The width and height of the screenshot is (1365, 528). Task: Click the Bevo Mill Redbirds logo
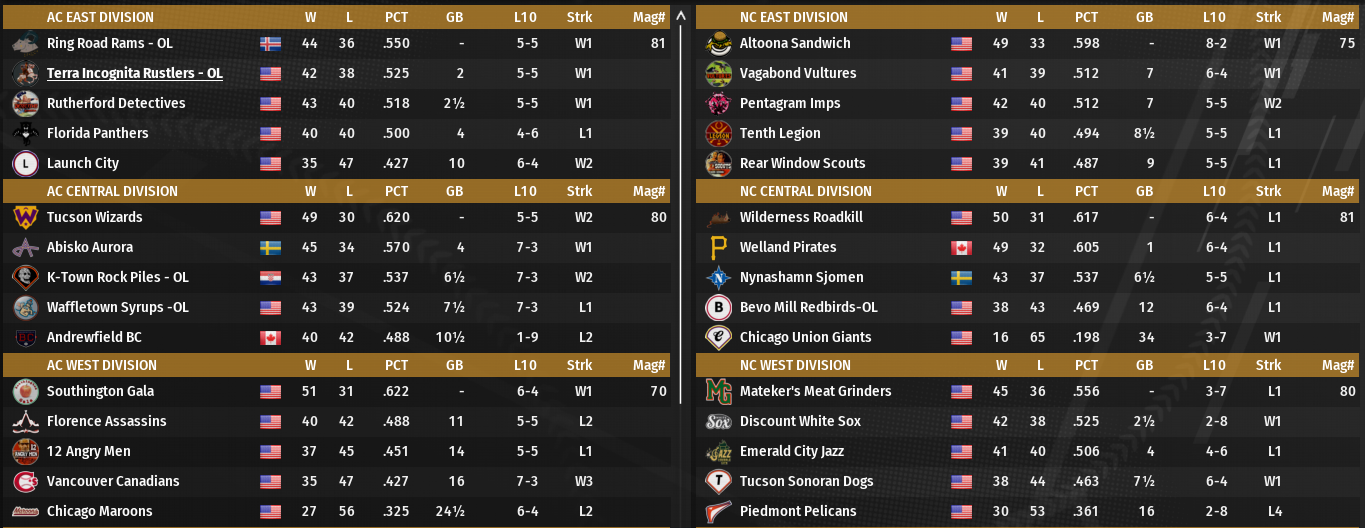pyautogui.click(x=718, y=307)
